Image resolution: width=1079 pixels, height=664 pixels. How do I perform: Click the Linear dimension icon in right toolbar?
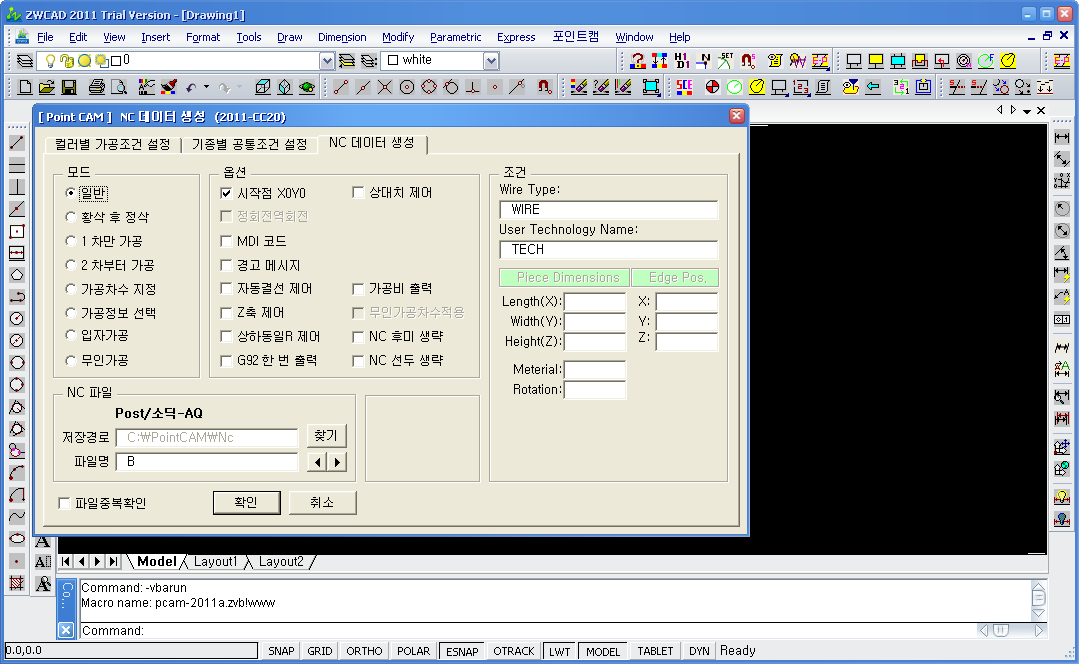click(x=1062, y=138)
